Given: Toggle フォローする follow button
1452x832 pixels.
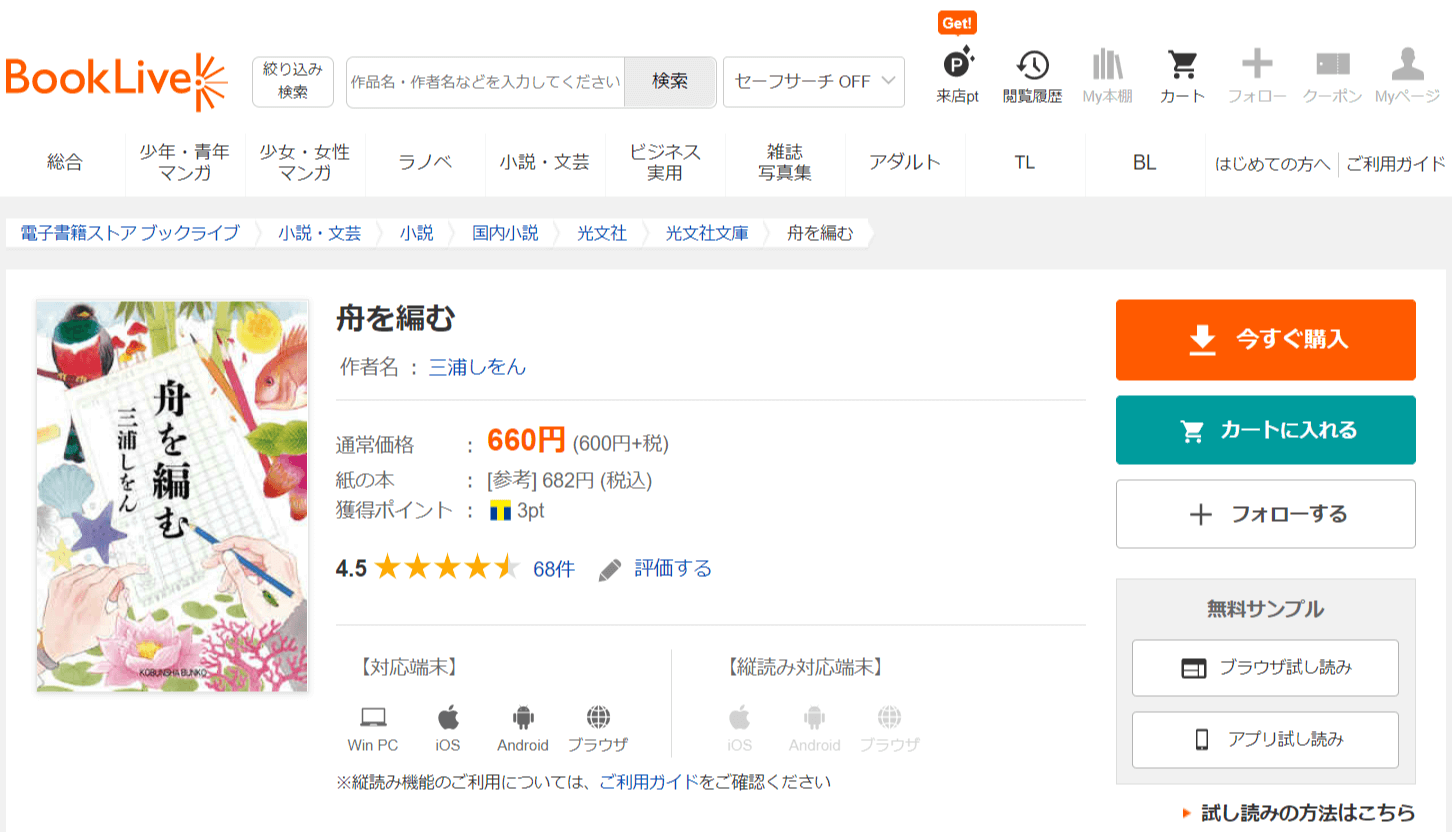Looking at the screenshot, I should tap(1265, 514).
